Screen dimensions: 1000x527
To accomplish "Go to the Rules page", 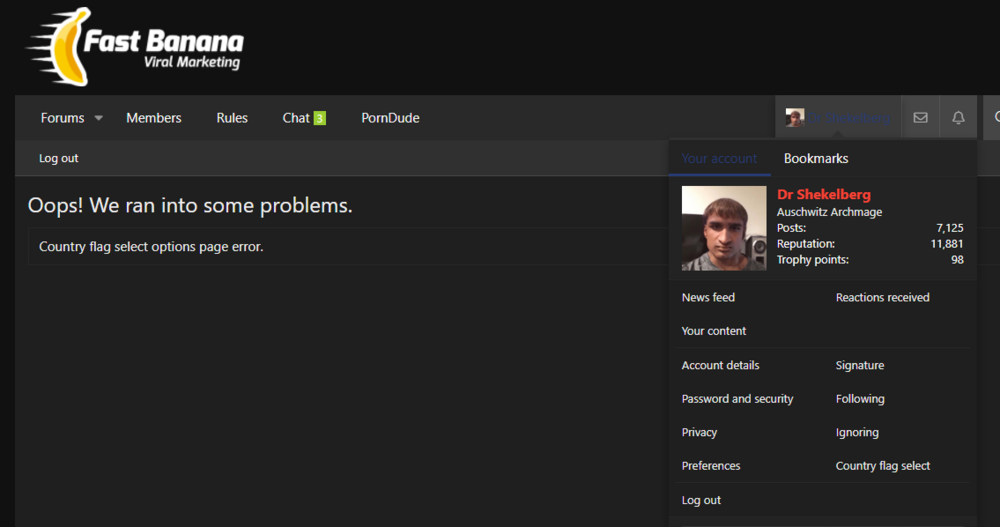I will point(232,118).
